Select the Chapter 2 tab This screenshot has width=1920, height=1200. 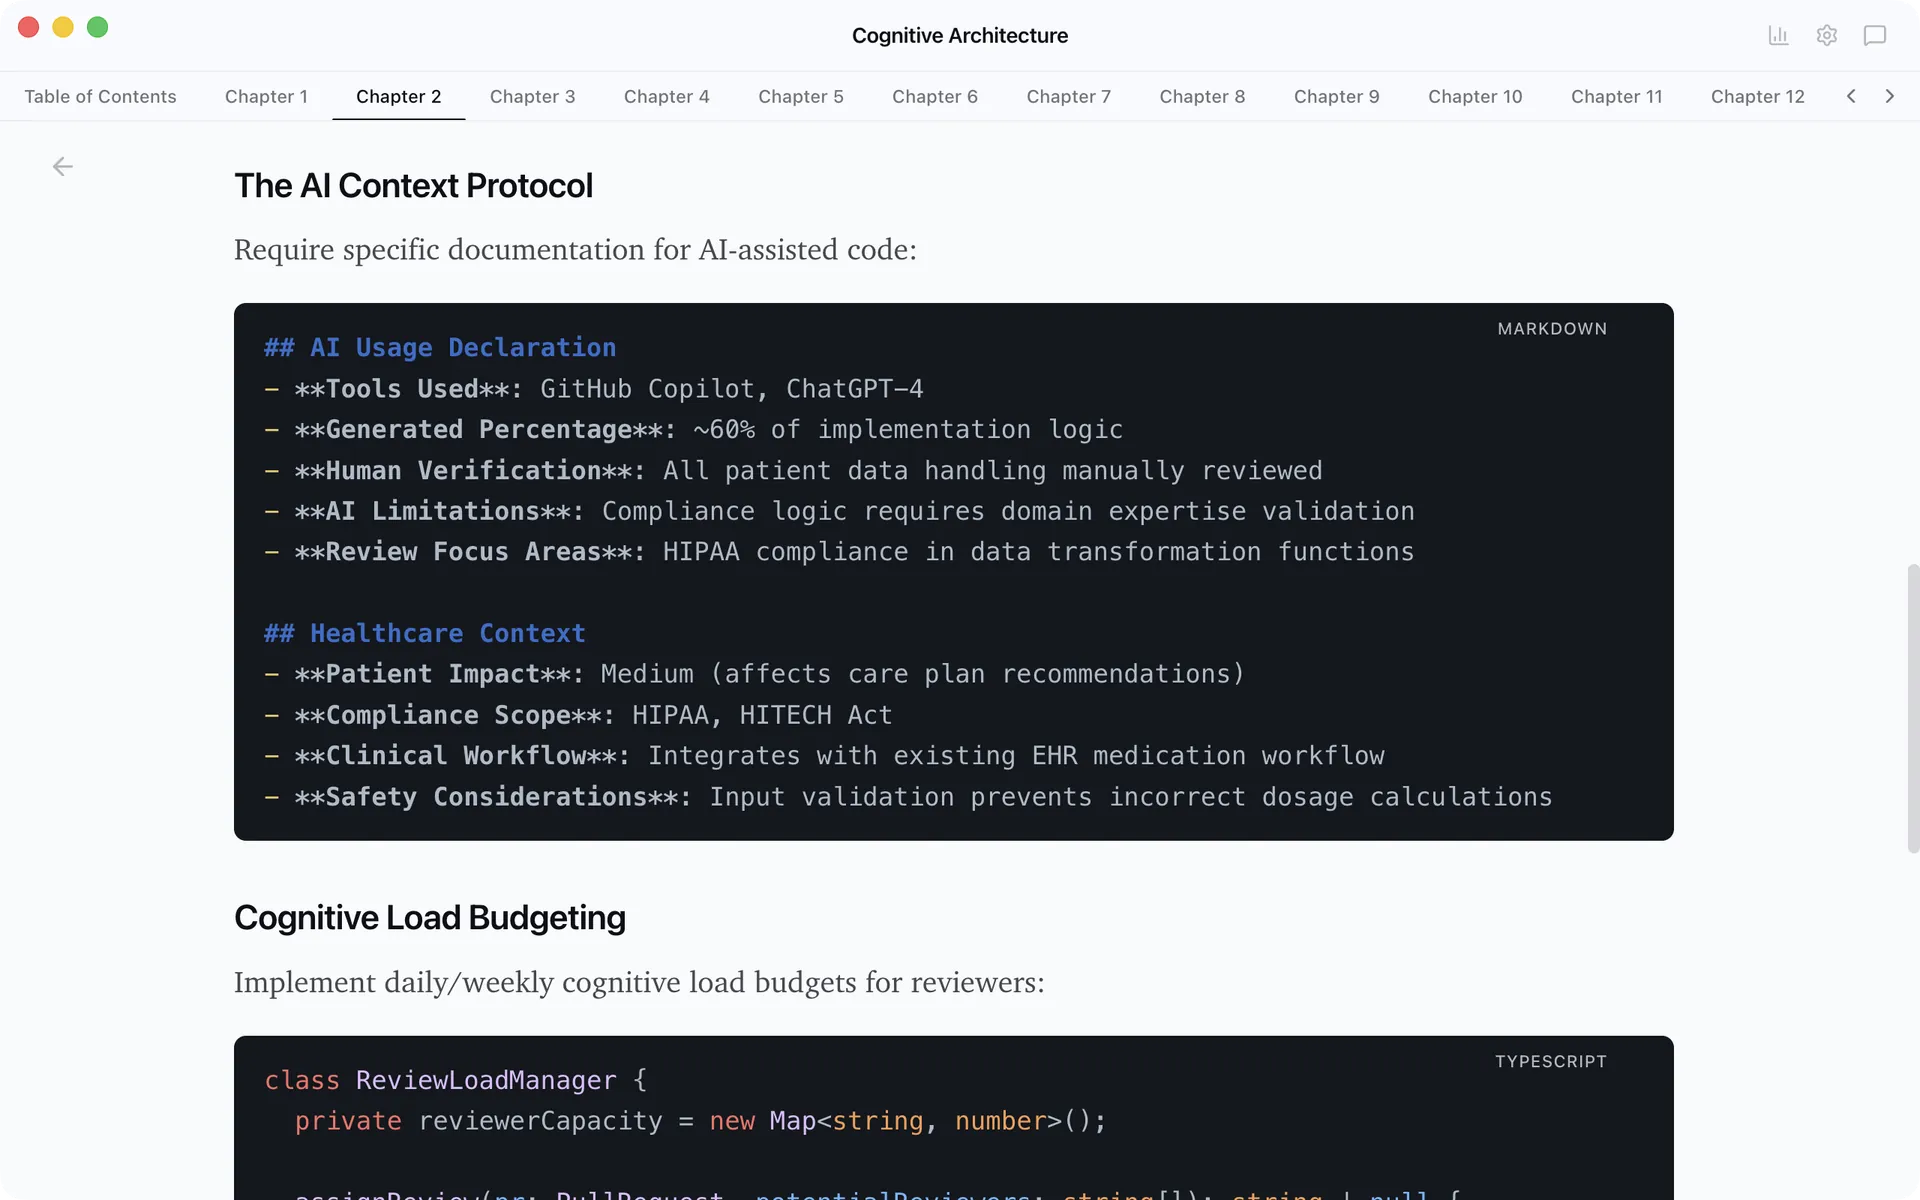click(x=399, y=97)
